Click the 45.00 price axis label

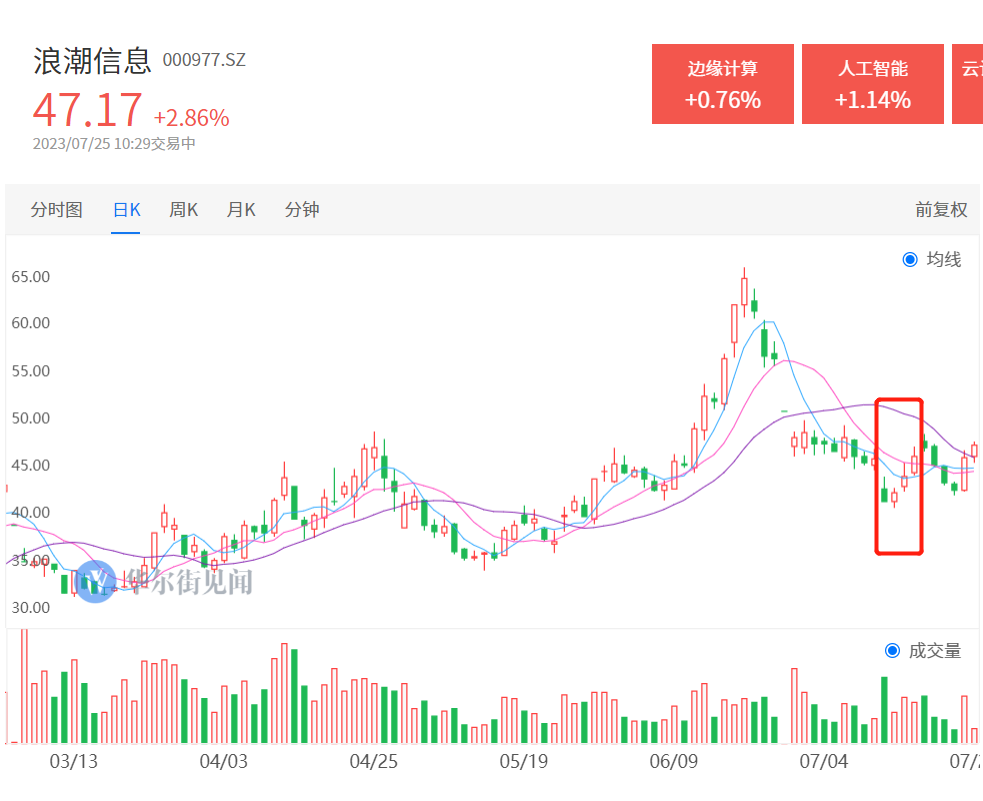(31, 465)
